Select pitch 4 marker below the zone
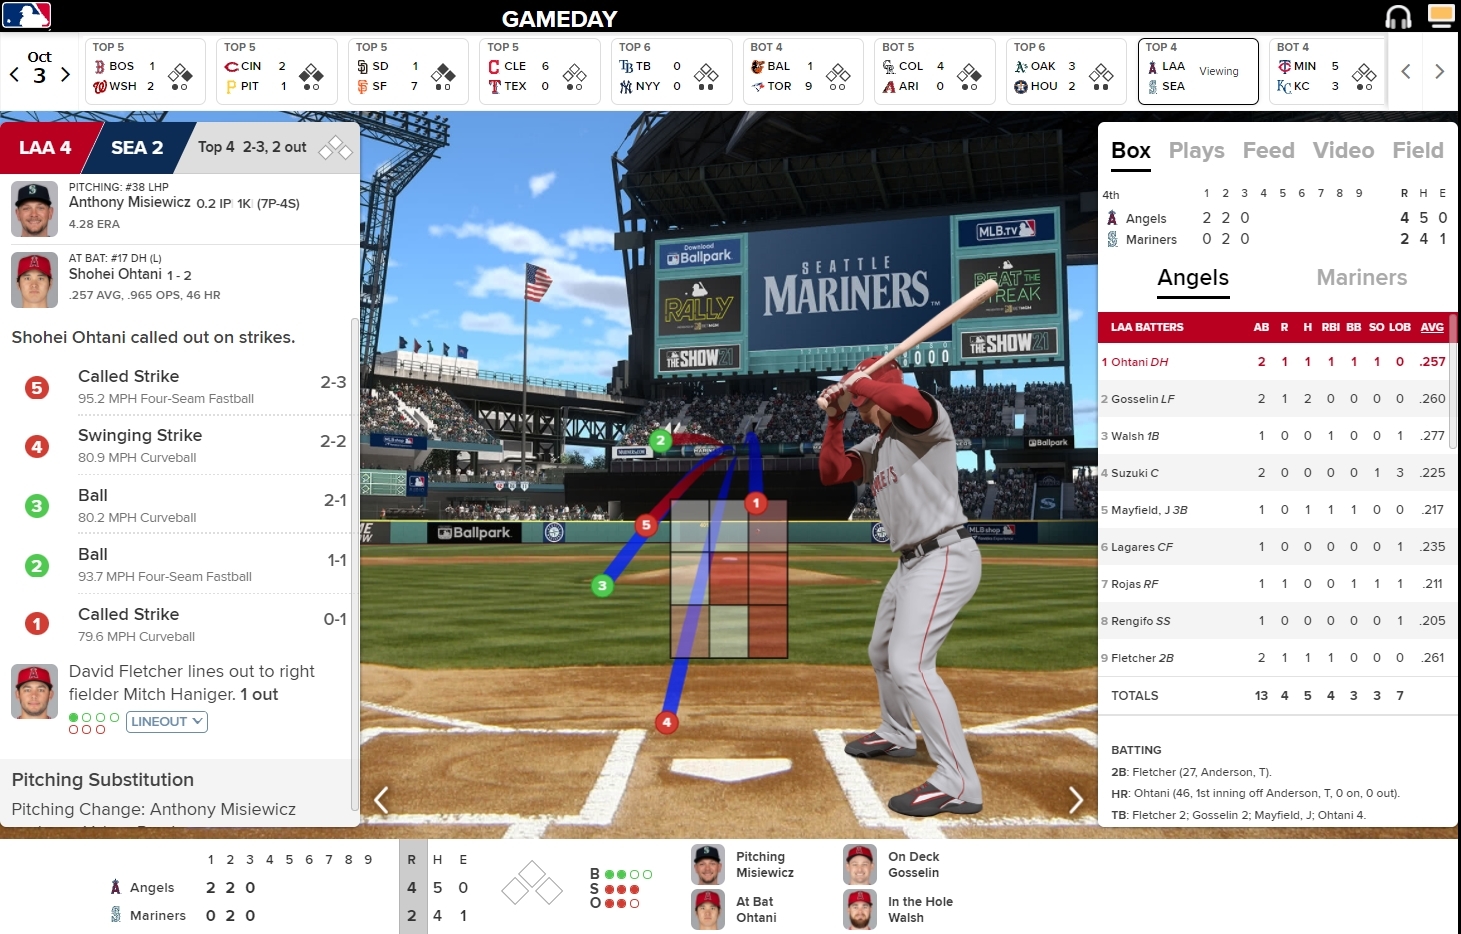This screenshot has width=1461, height=934. coord(667,722)
